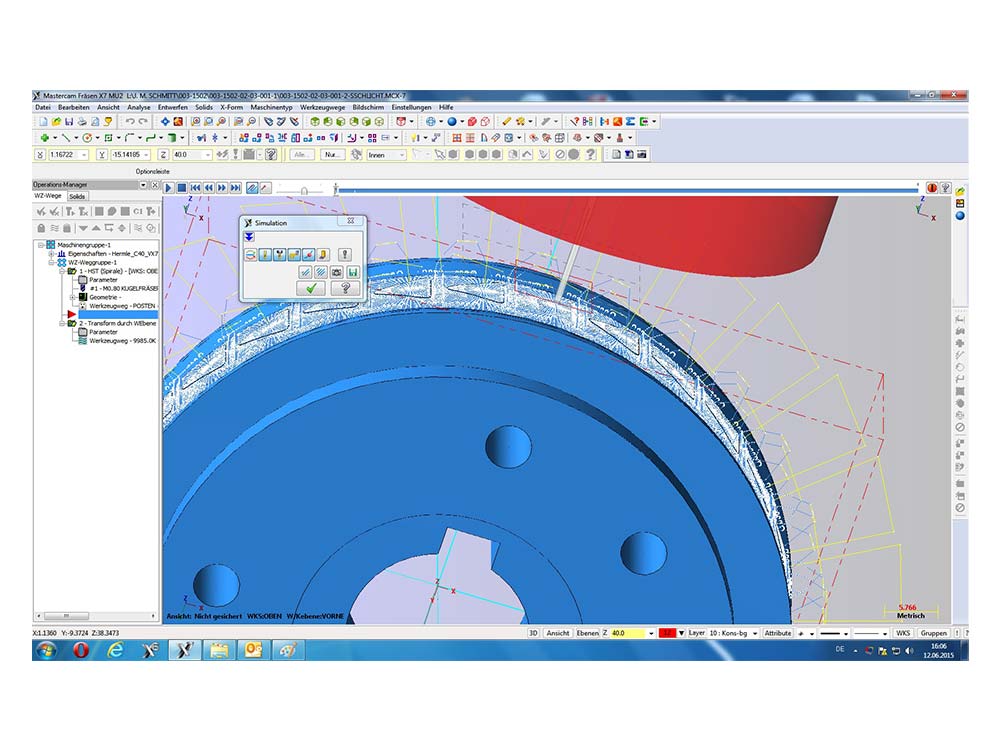Open the Layer dropdown showing 10 : Kons-bg

(734, 633)
